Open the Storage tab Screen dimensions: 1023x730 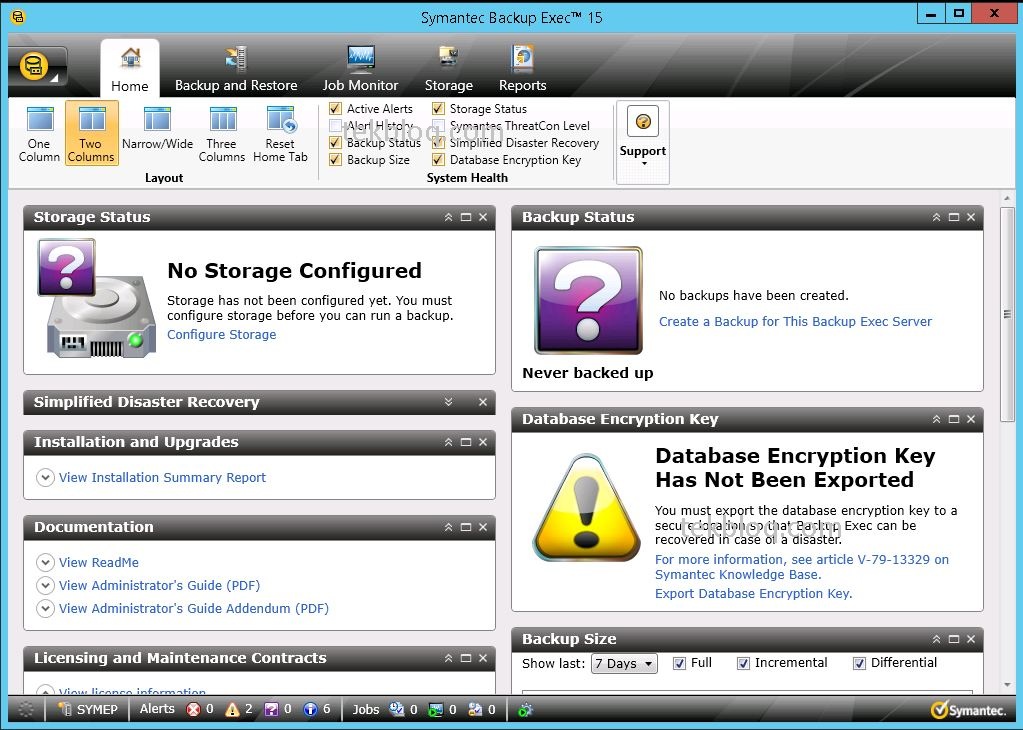click(448, 68)
